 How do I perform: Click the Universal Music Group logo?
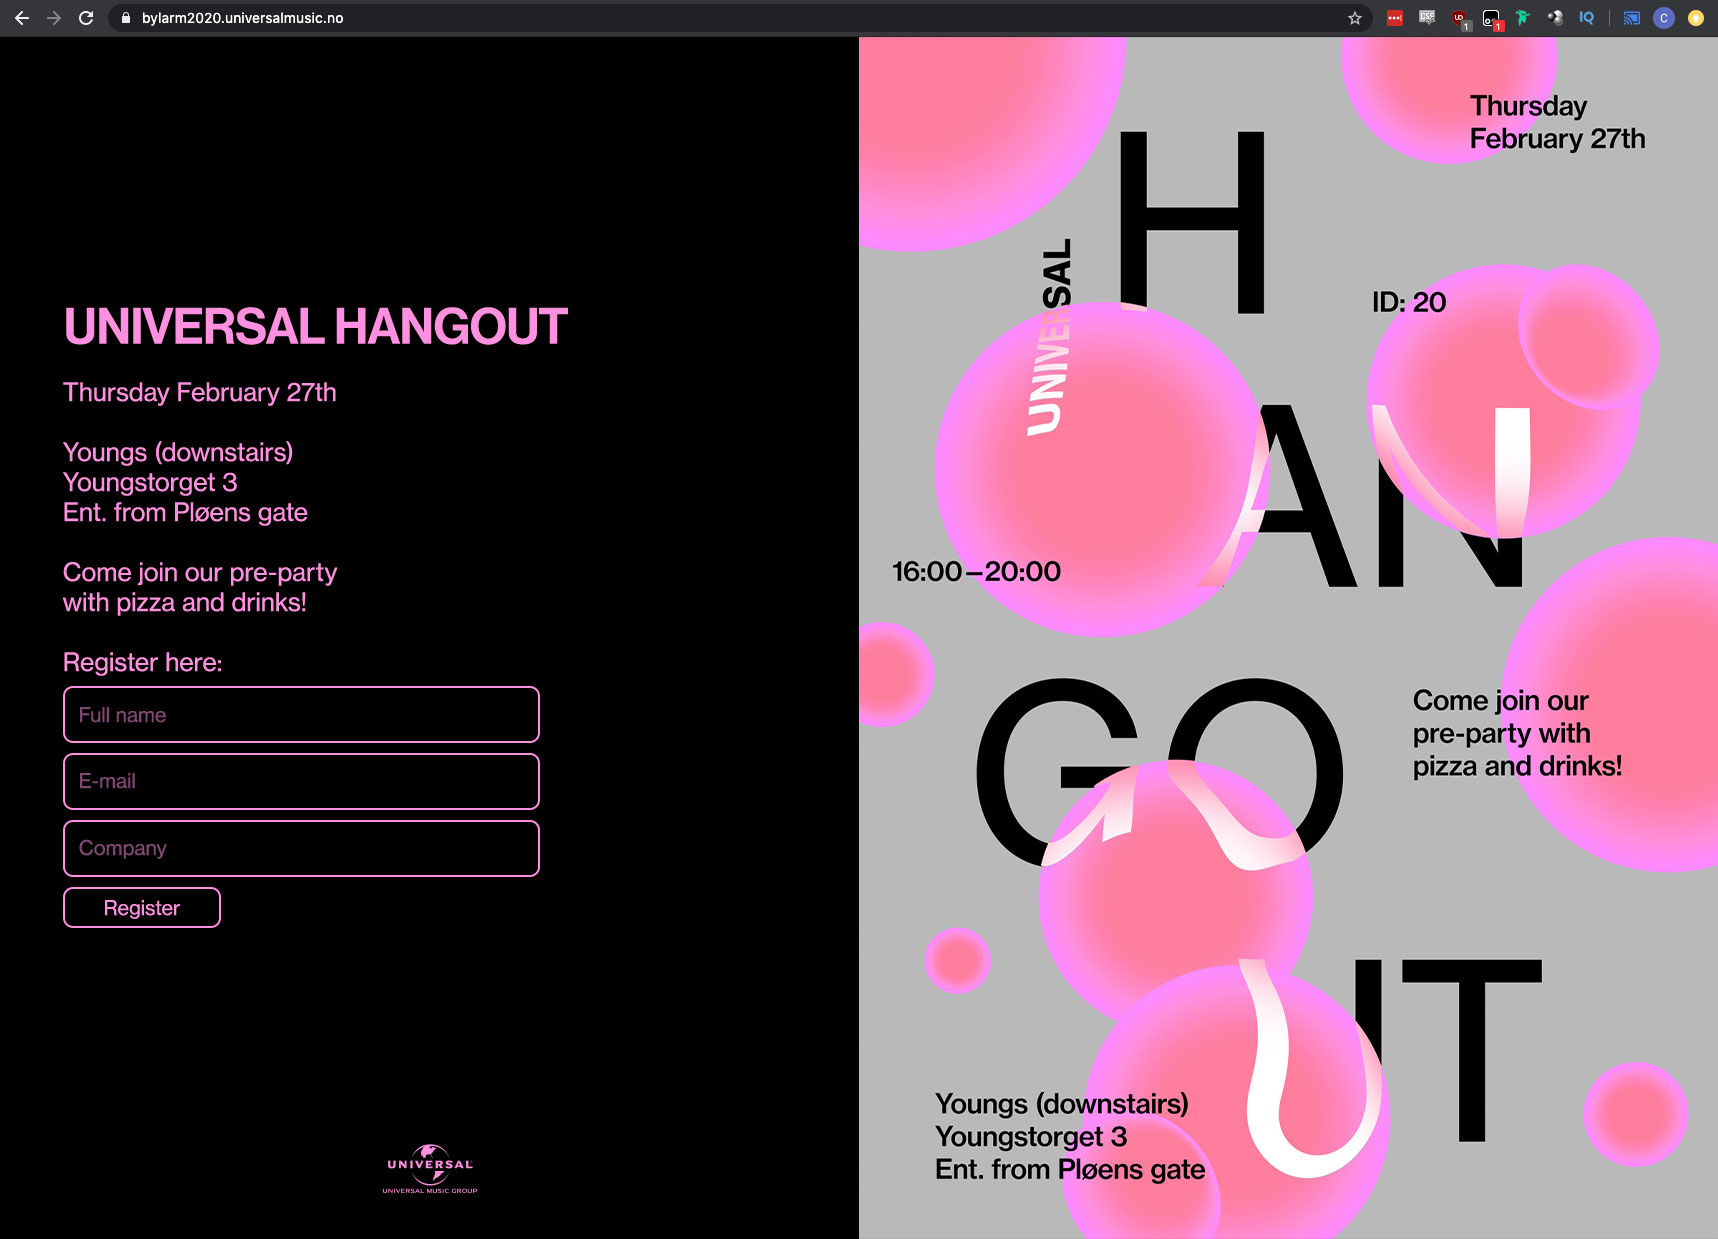click(x=430, y=1169)
